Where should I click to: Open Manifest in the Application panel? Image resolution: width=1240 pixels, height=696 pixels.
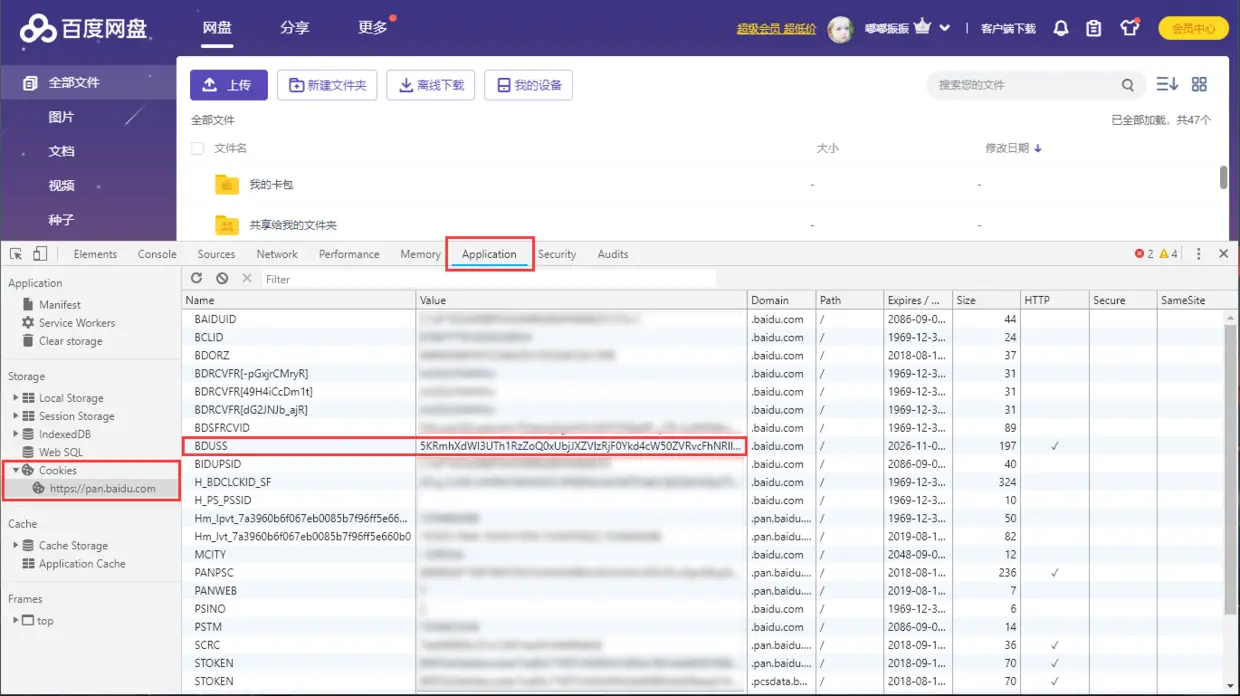pos(59,304)
